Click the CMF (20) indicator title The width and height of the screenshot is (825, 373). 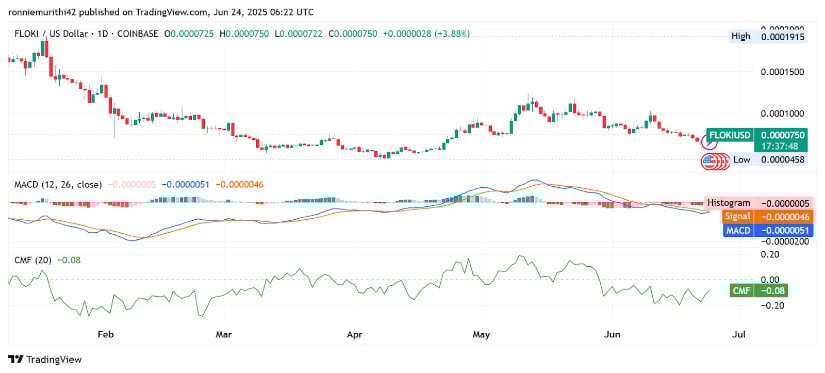click(x=33, y=260)
